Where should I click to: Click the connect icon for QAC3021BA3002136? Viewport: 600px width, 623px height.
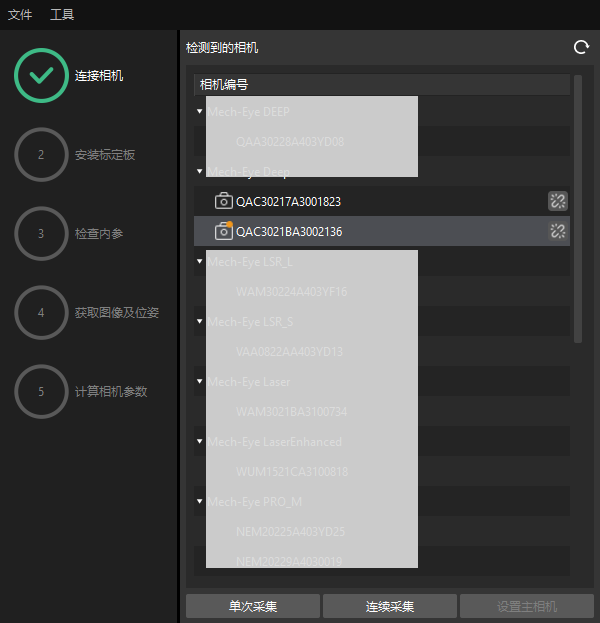click(x=557, y=231)
